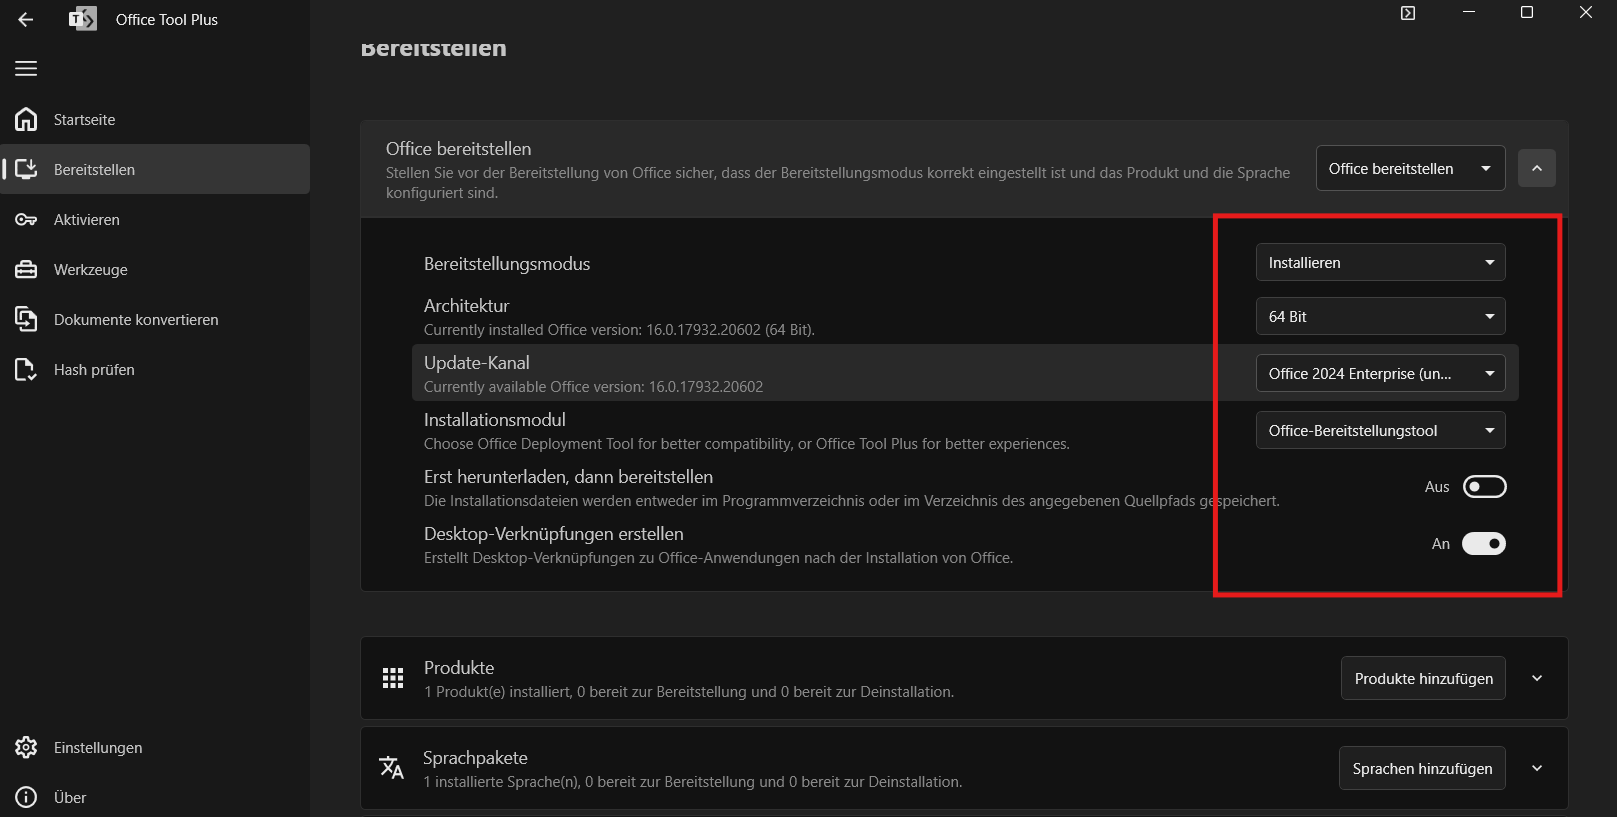Click the Aktivieren key icon

[x=26, y=219]
